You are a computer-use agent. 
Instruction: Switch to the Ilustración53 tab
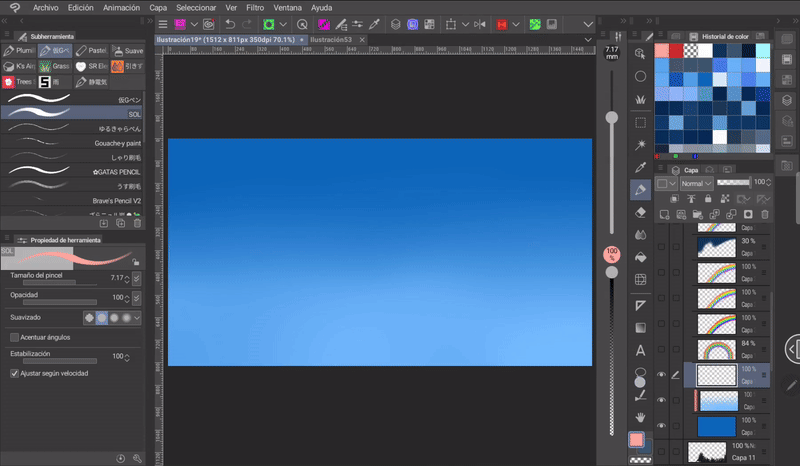pyautogui.click(x=330, y=40)
